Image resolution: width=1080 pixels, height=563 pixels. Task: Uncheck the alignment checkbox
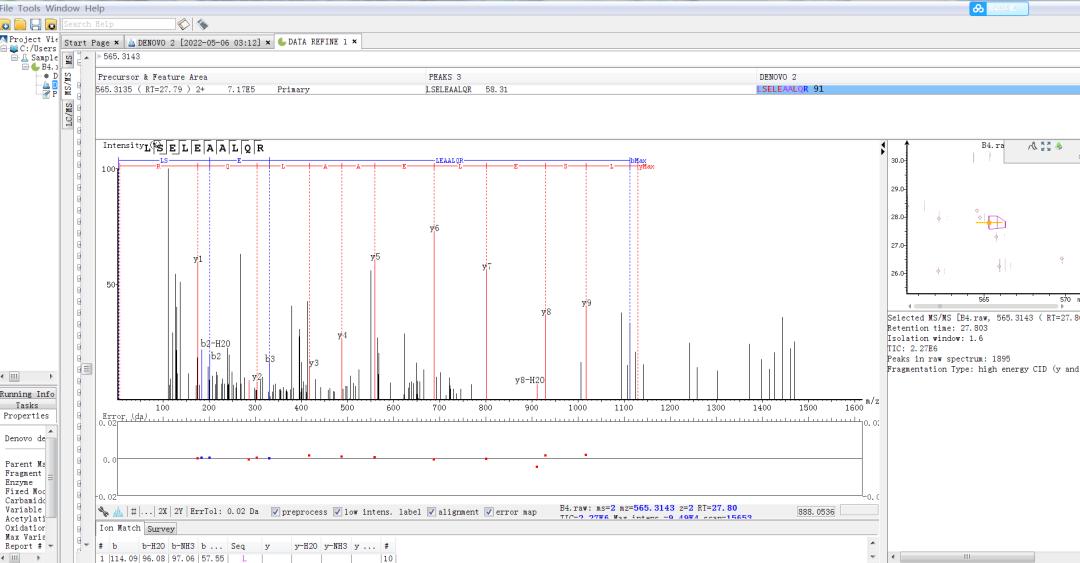[x=431, y=511]
